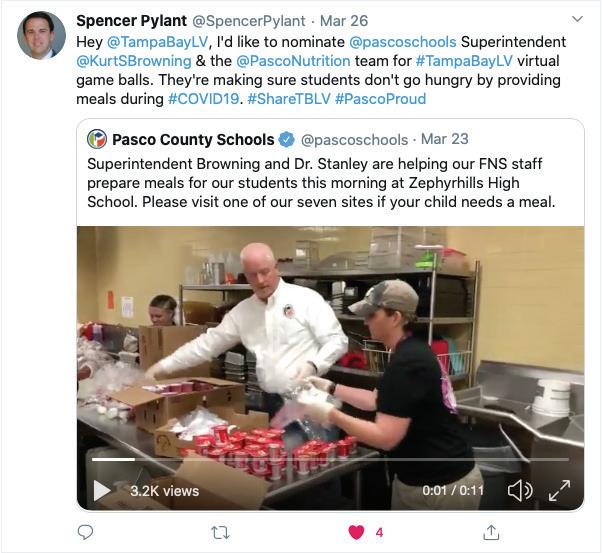Retweet using the retweet arrows icon

(221, 533)
